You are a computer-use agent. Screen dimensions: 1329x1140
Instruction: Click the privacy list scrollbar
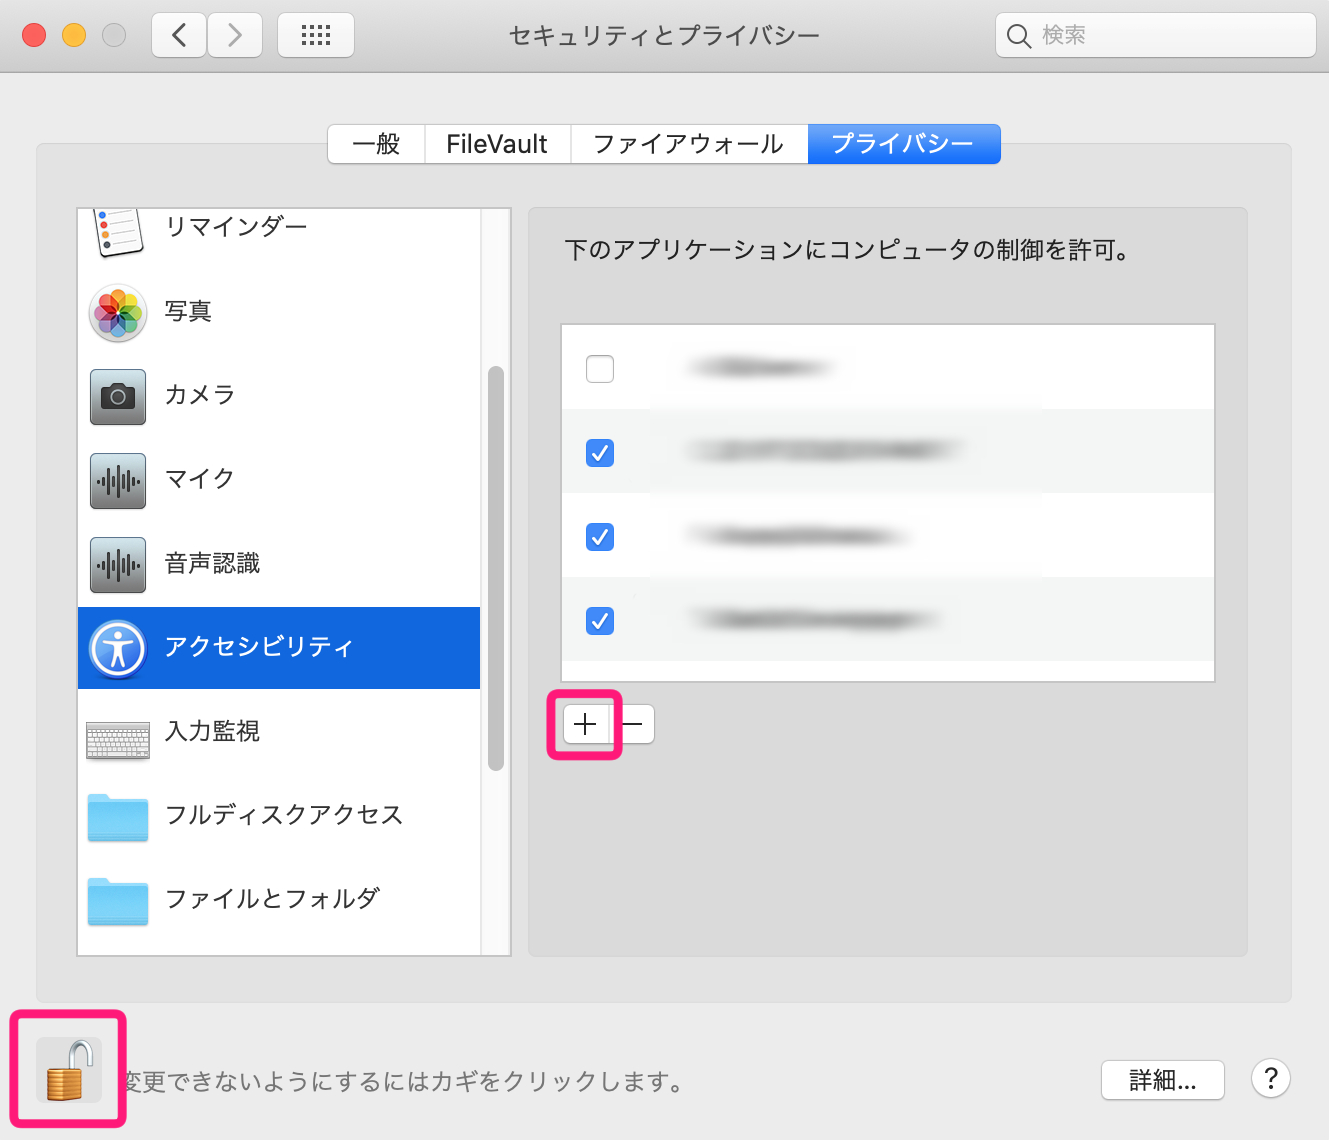pos(496,568)
